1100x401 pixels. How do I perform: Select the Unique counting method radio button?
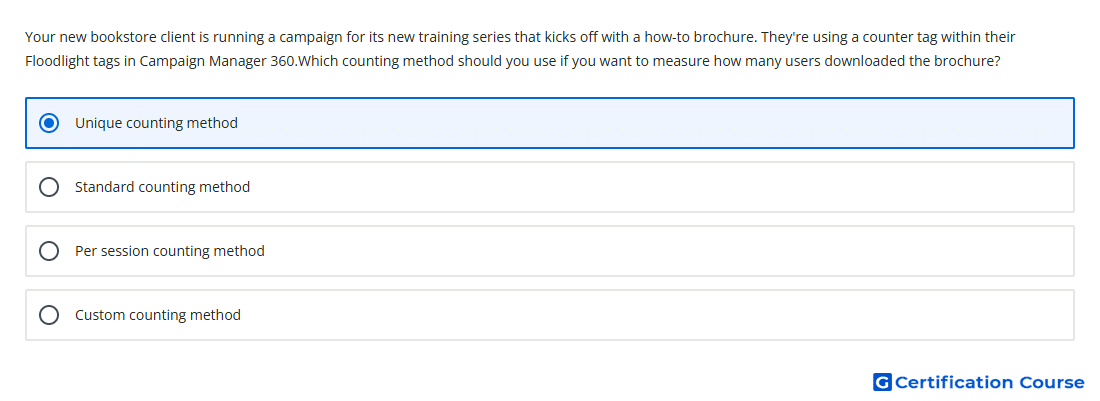(49, 123)
